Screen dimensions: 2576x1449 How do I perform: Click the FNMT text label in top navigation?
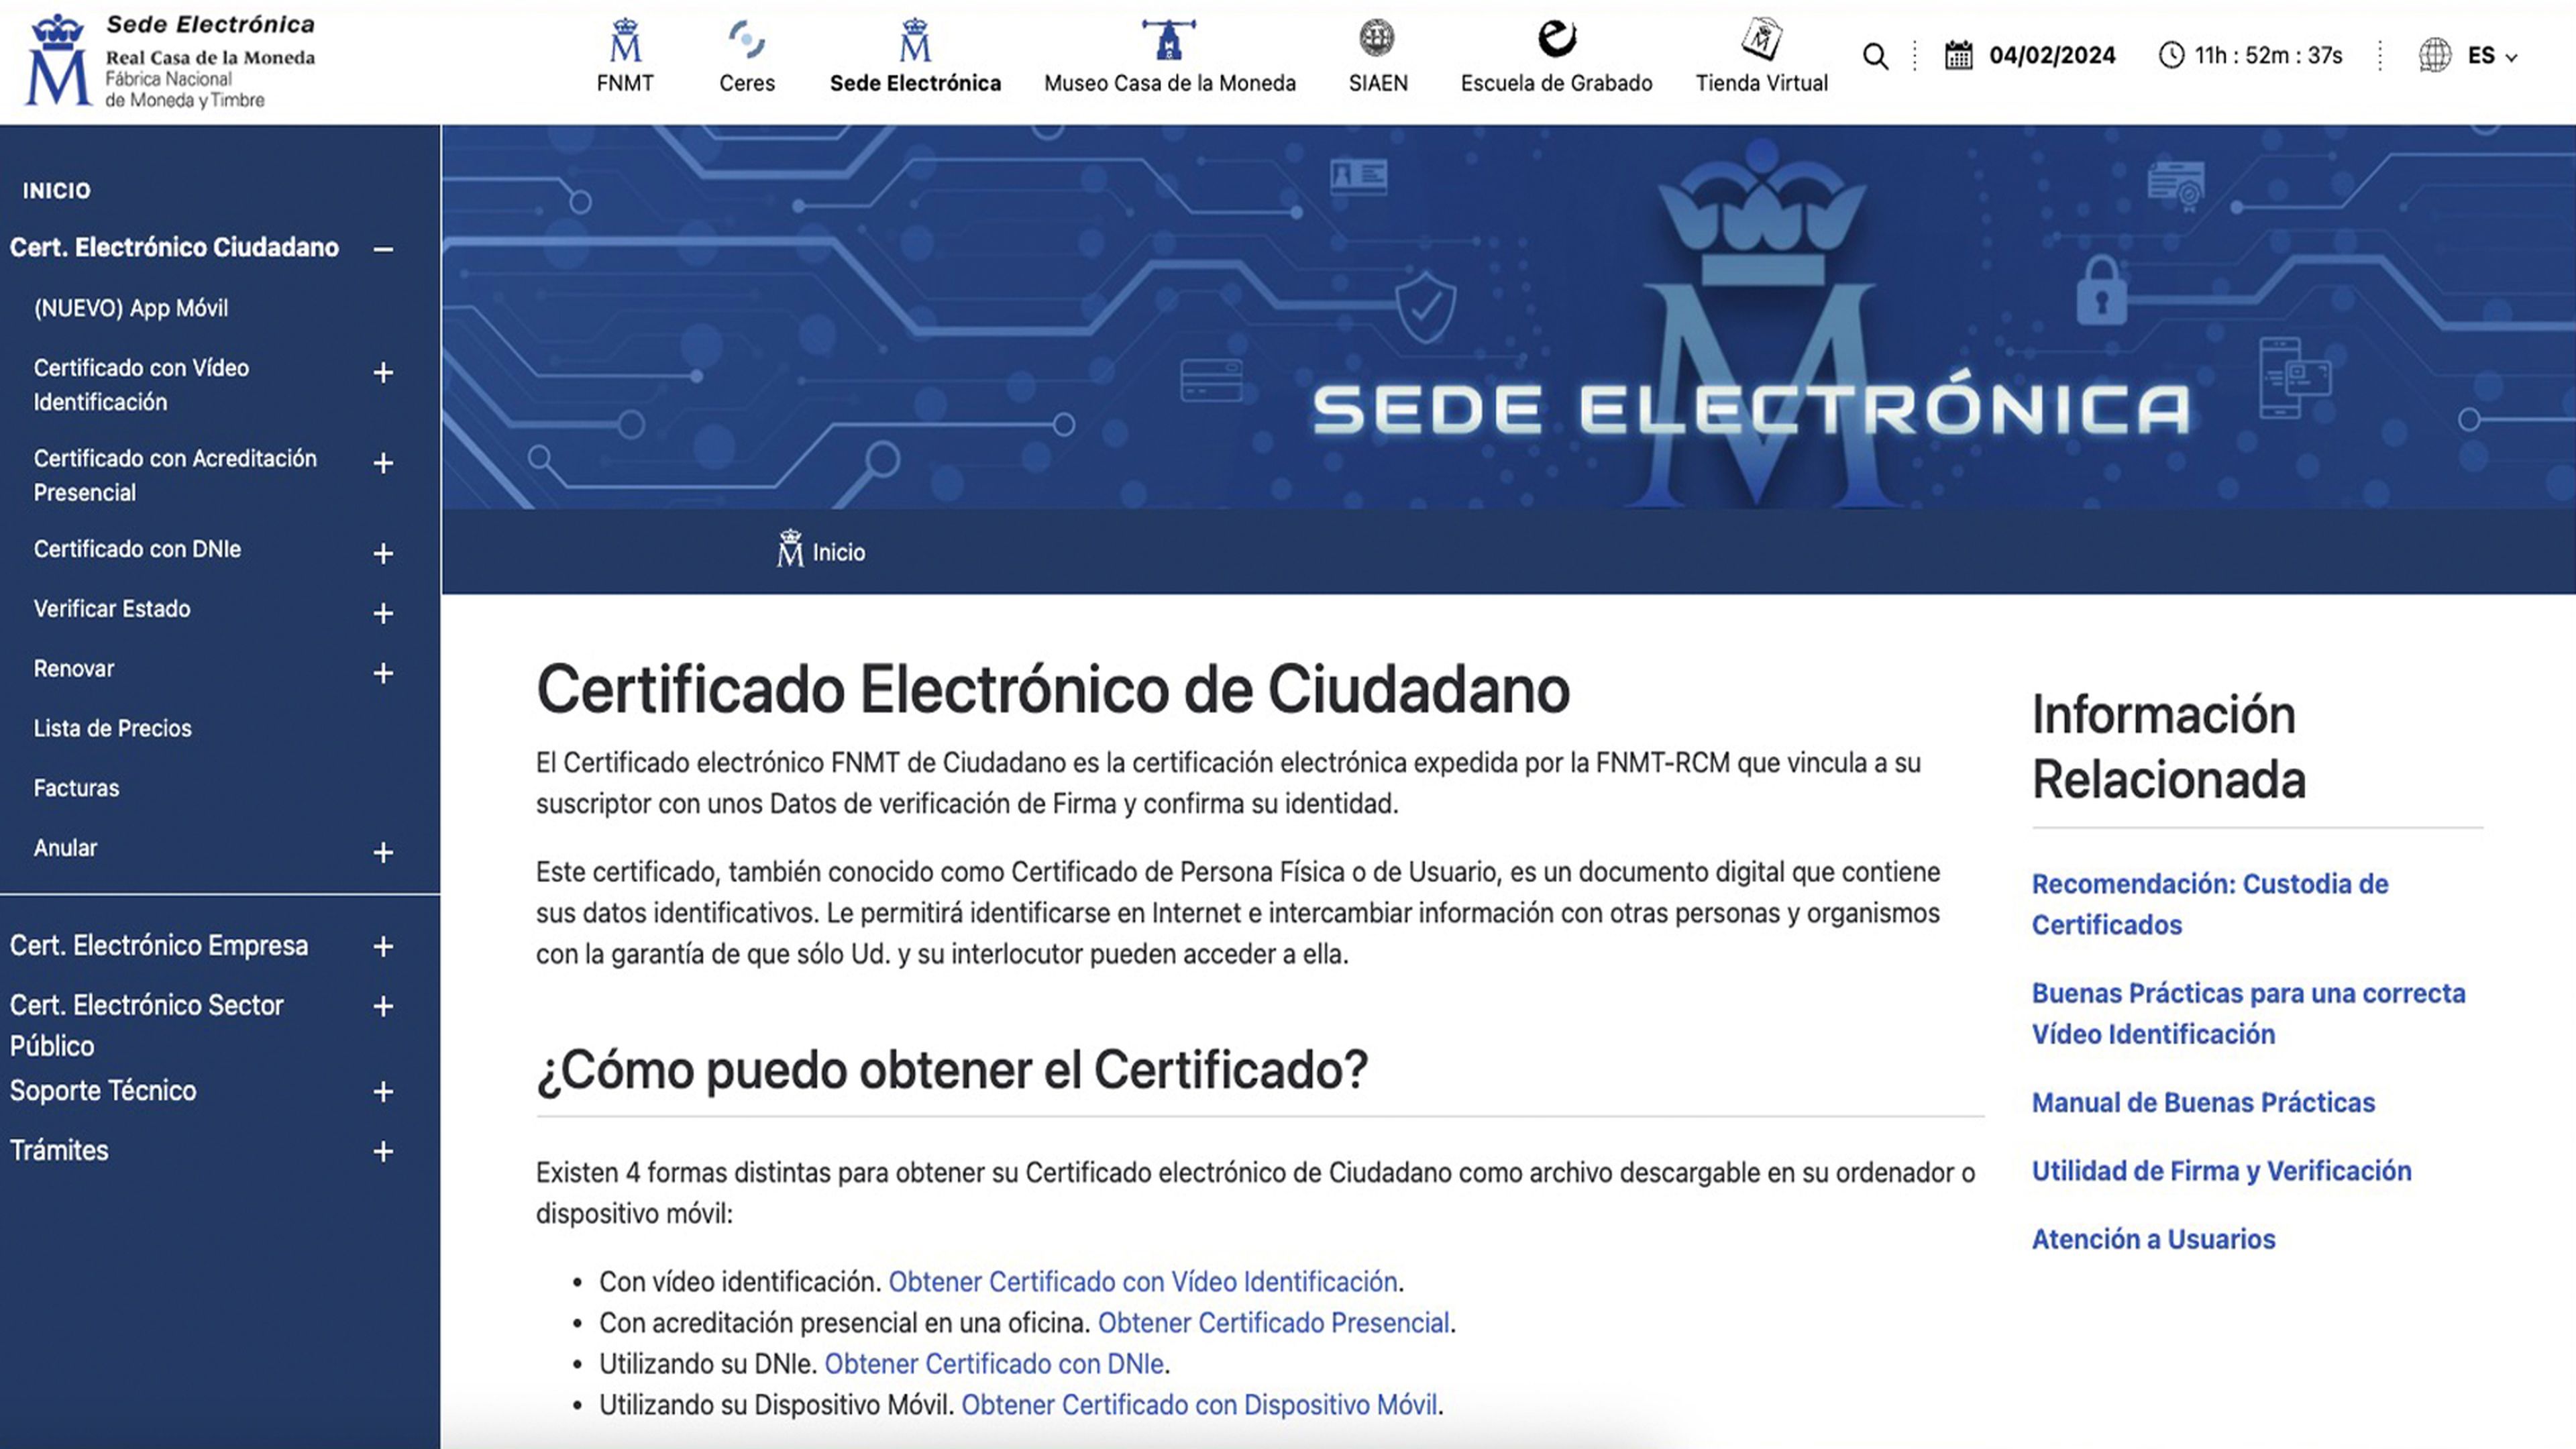click(x=625, y=83)
